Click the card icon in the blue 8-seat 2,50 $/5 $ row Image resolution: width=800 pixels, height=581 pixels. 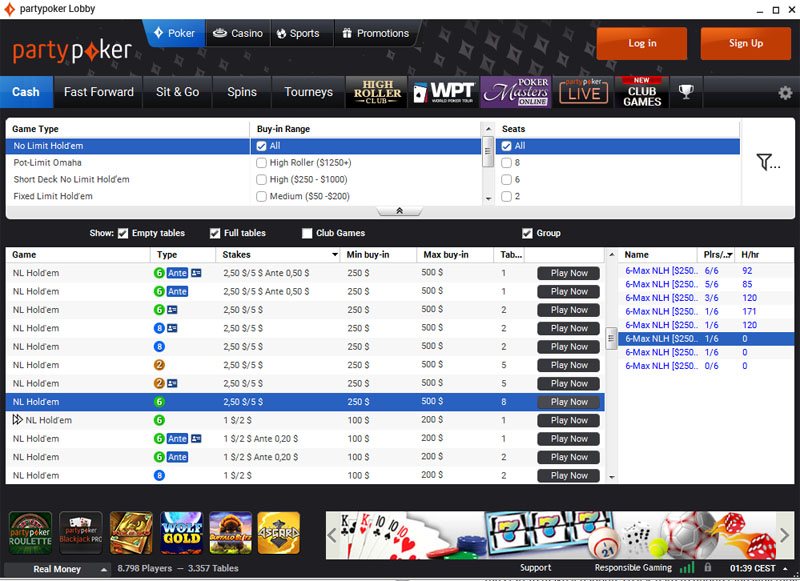(x=172, y=328)
